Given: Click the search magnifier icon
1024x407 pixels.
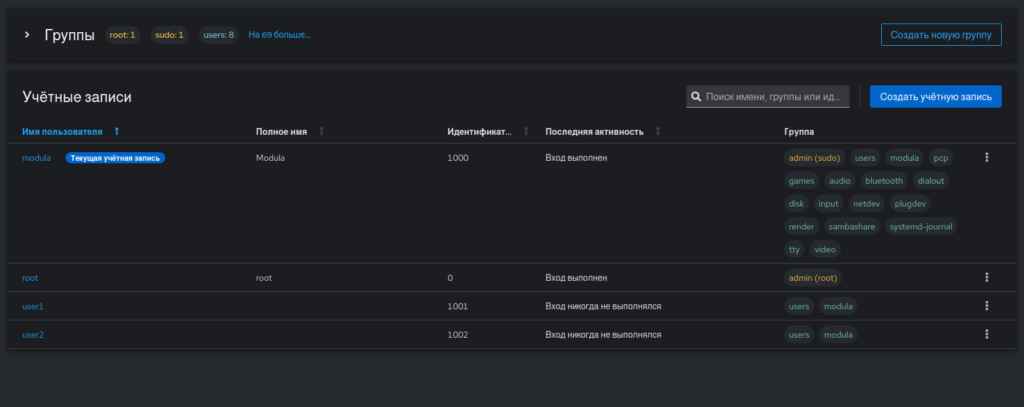Looking at the screenshot, I should (696, 97).
